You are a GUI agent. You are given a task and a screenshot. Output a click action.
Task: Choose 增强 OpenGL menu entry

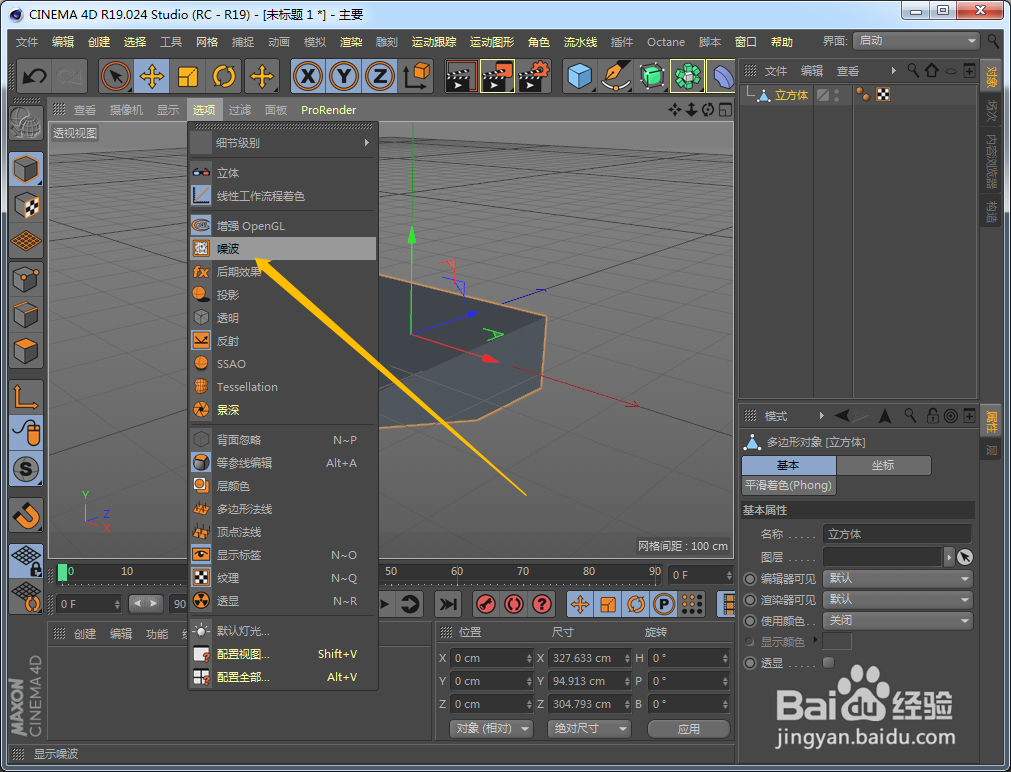pos(282,226)
